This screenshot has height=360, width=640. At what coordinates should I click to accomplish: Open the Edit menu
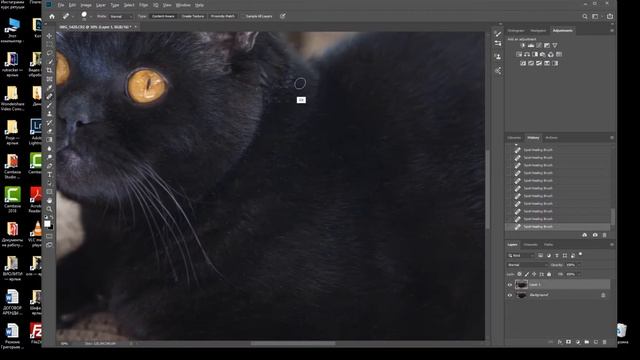tap(72, 5)
